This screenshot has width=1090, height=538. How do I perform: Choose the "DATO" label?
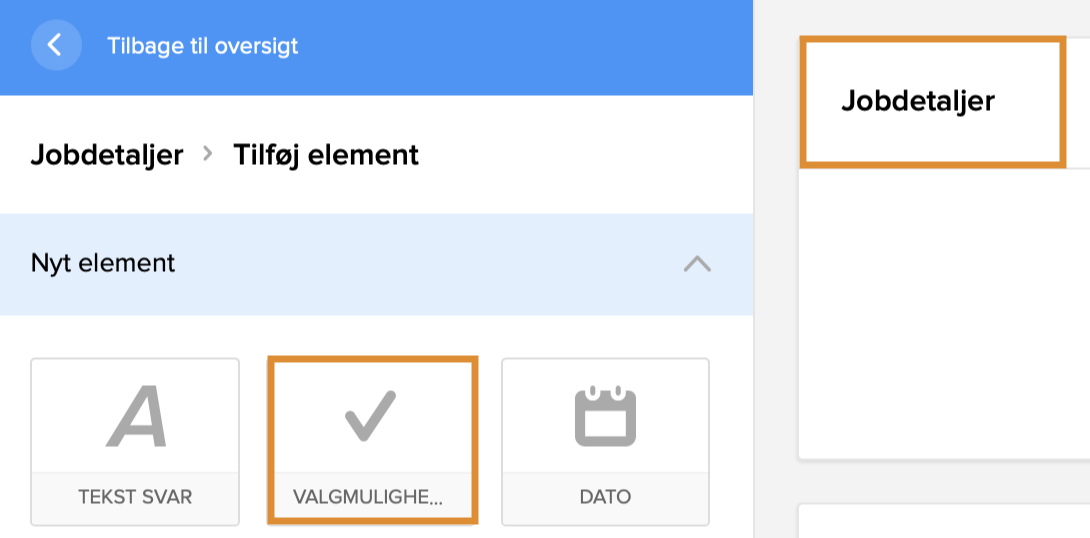coord(605,497)
